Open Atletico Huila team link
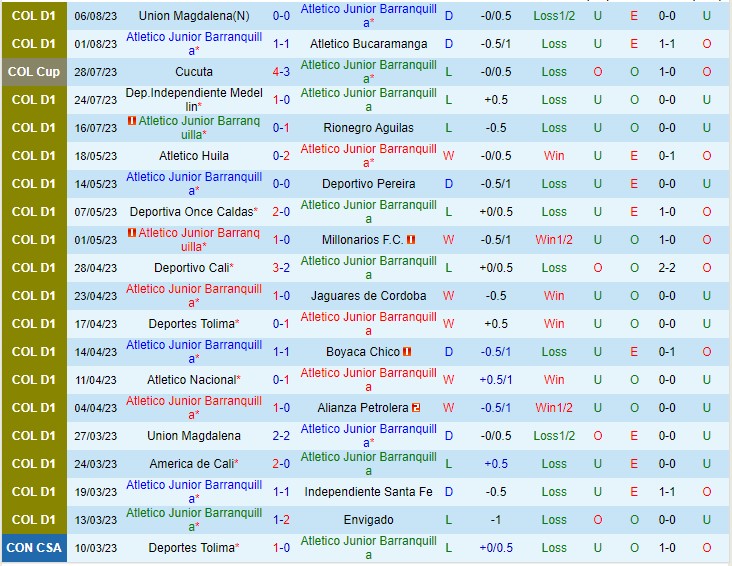Image resolution: width=732 pixels, height=566 pixels. point(194,156)
